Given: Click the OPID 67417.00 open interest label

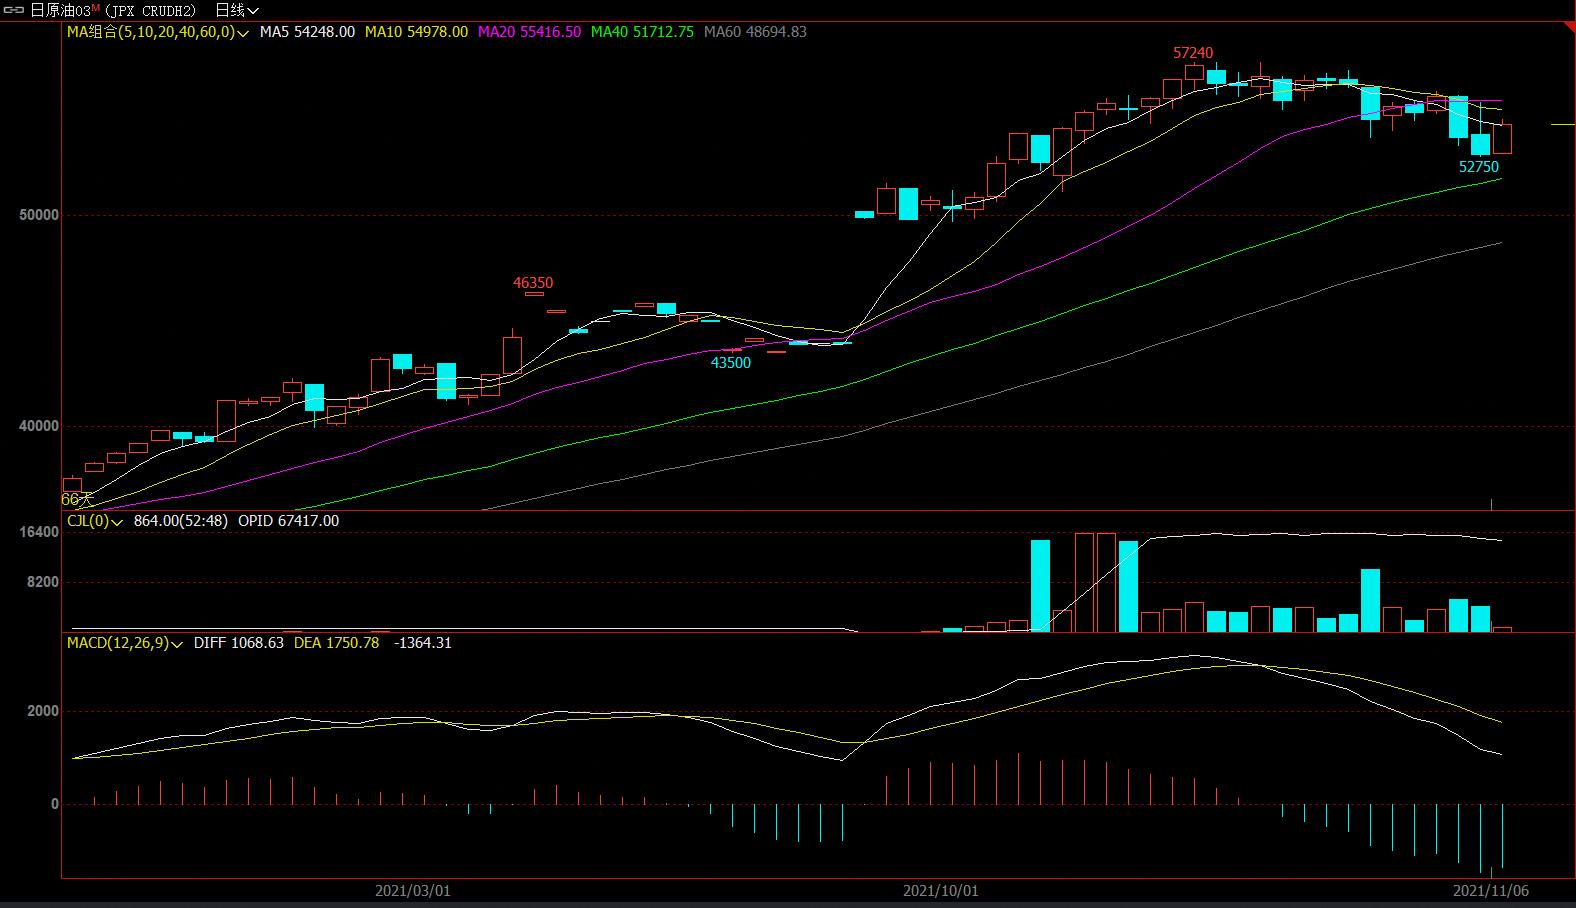Looking at the screenshot, I should point(288,521).
